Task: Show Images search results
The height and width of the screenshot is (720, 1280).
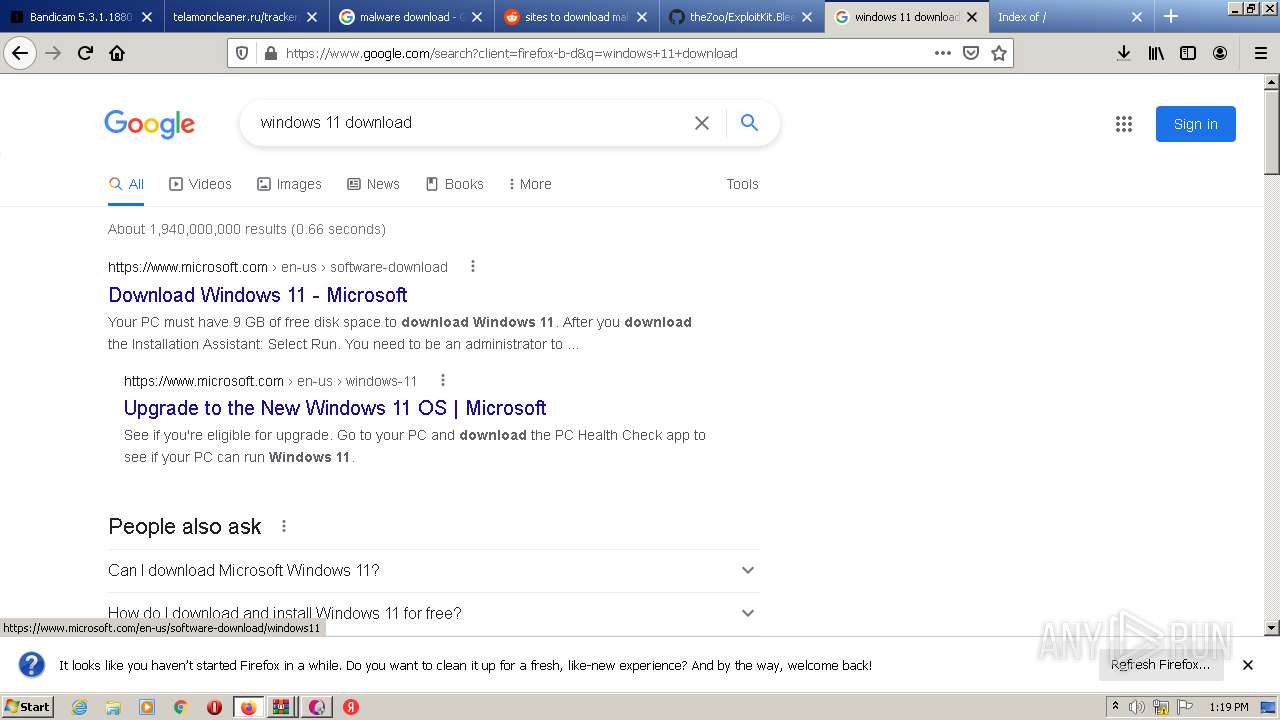Action: pos(289,184)
